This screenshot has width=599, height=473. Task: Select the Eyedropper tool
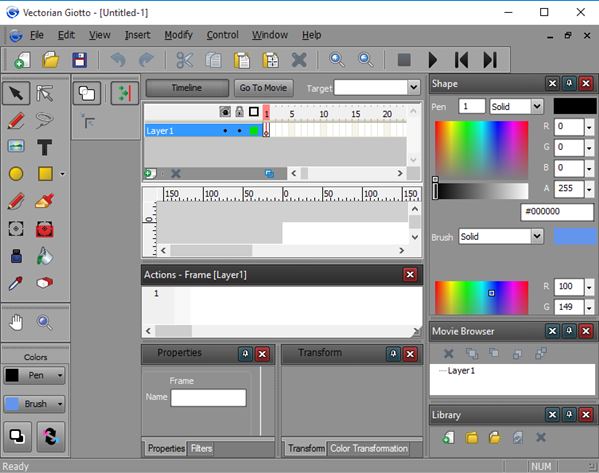click(x=16, y=283)
